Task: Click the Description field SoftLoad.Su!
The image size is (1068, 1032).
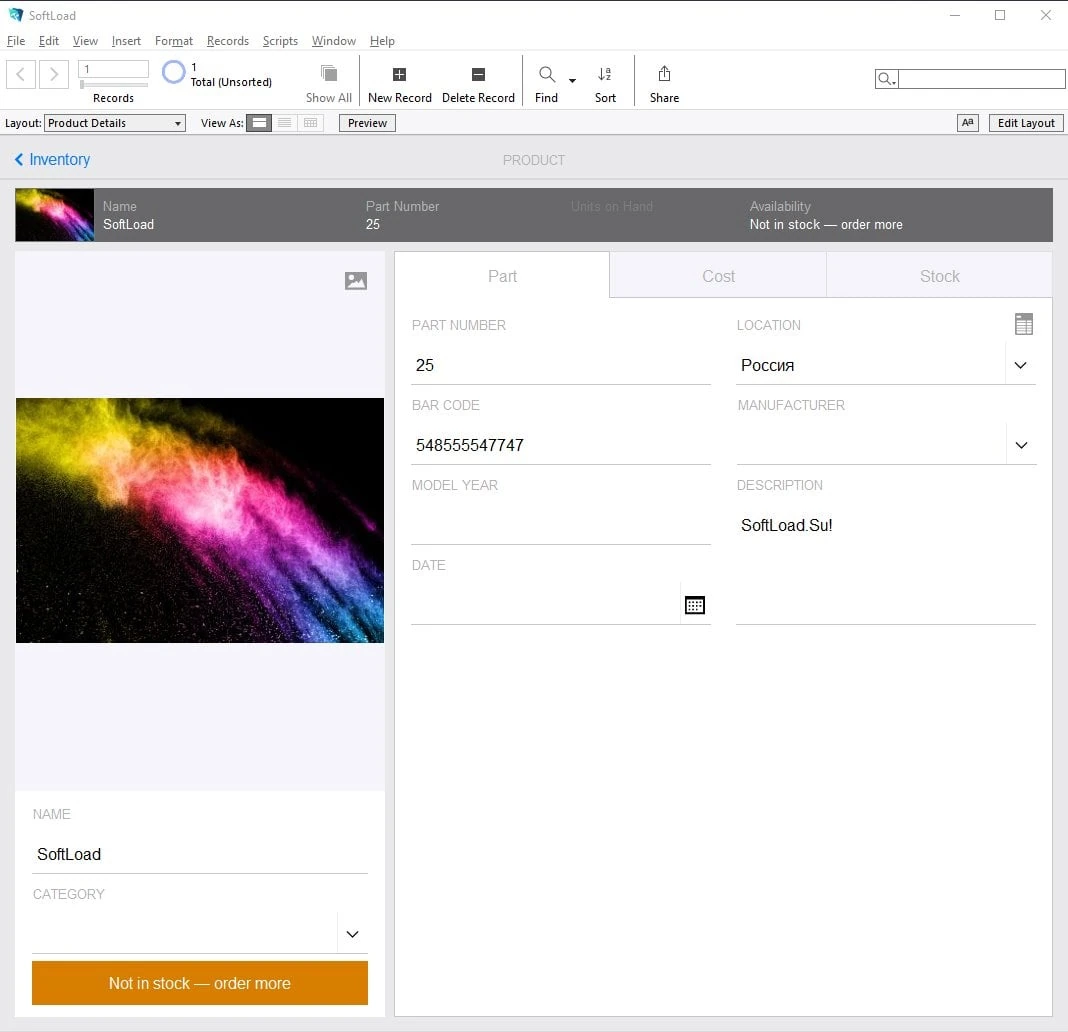Action: click(885, 565)
